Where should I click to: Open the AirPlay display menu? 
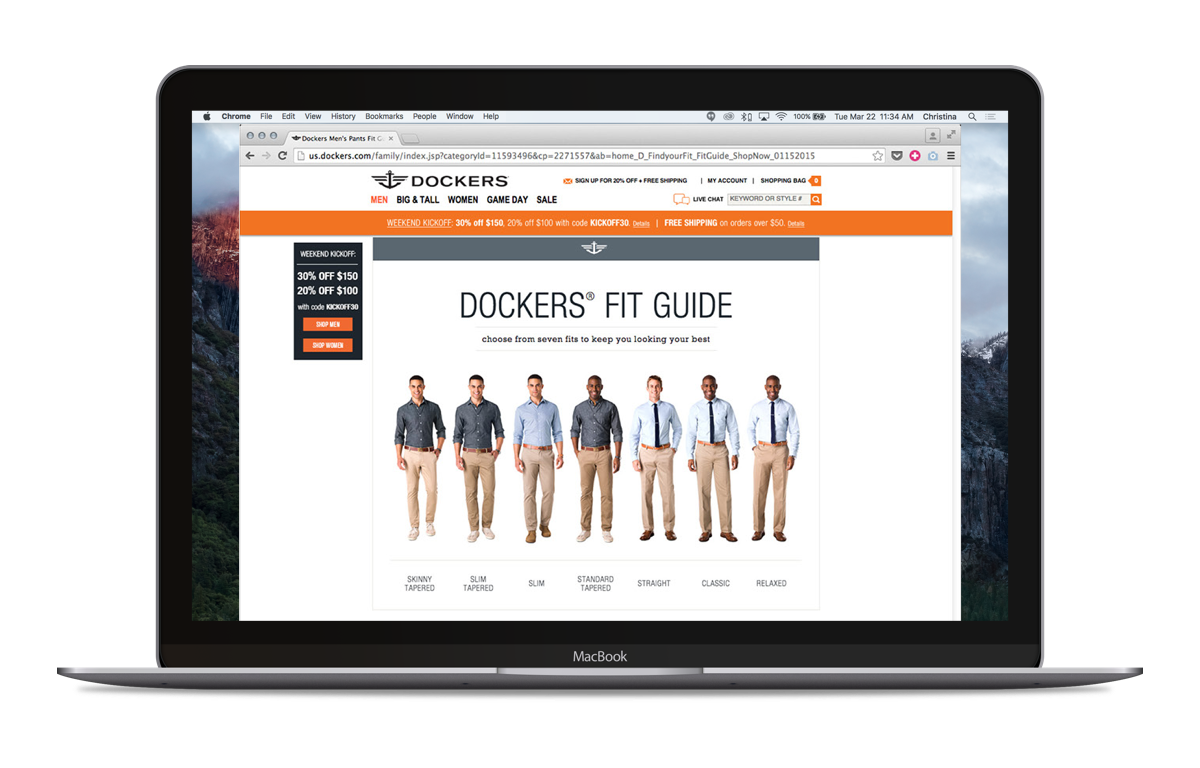point(764,117)
